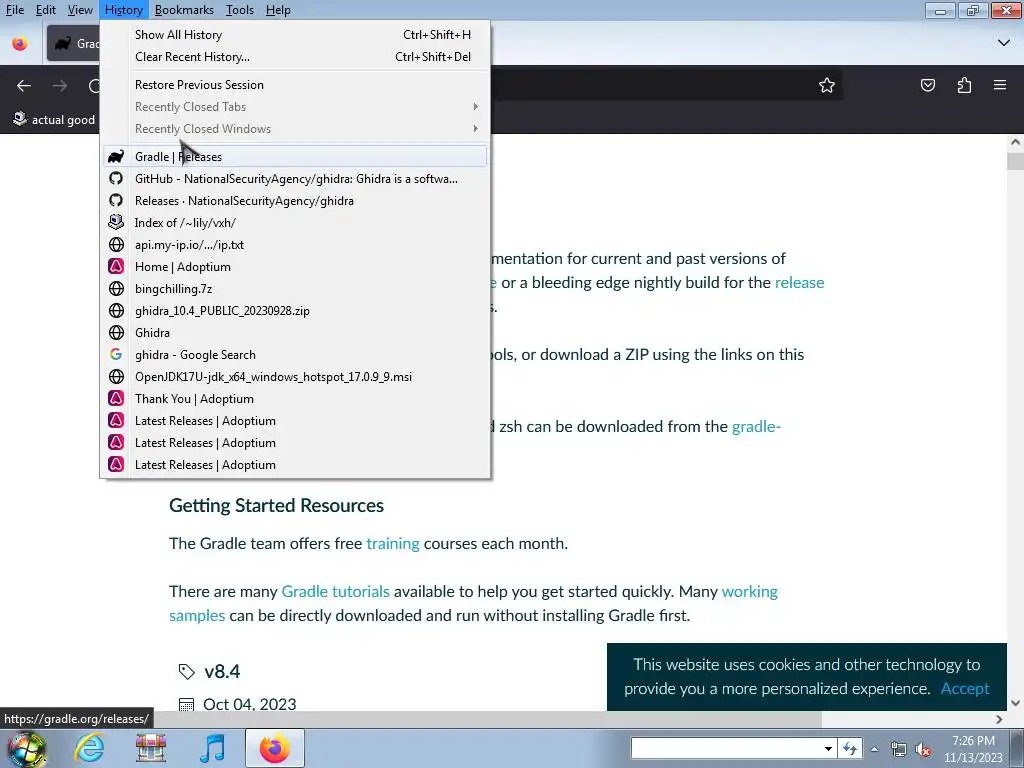Open the Tools menu
Image resolution: width=1024 pixels, height=768 pixels.
coord(239,10)
